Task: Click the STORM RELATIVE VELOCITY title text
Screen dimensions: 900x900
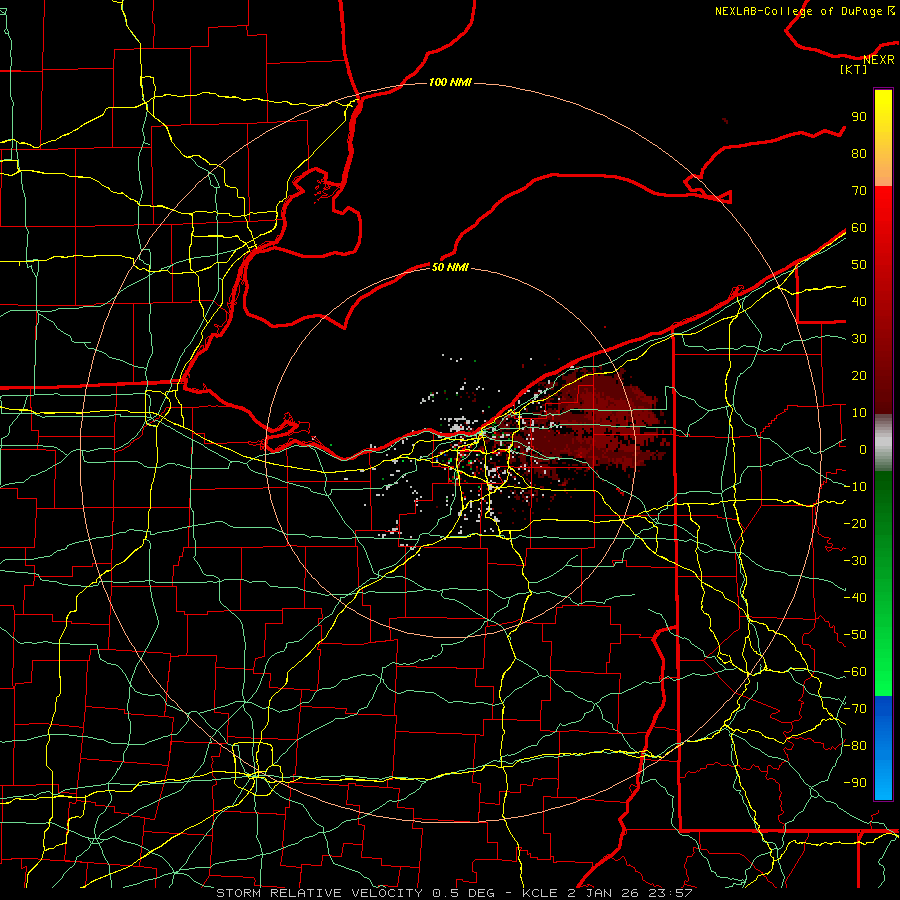Action: (319, 893)
